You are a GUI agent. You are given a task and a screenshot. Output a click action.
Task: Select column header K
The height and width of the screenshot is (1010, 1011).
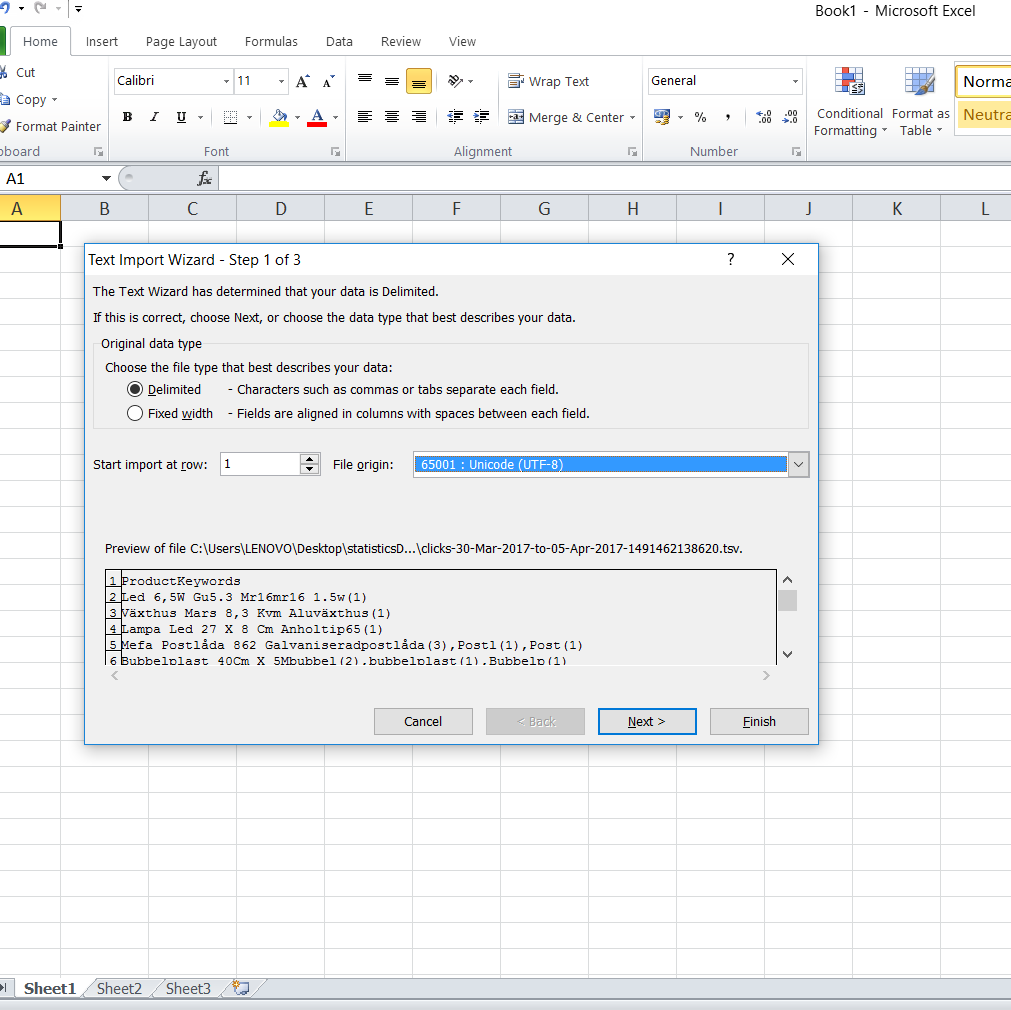coord(896,208)
